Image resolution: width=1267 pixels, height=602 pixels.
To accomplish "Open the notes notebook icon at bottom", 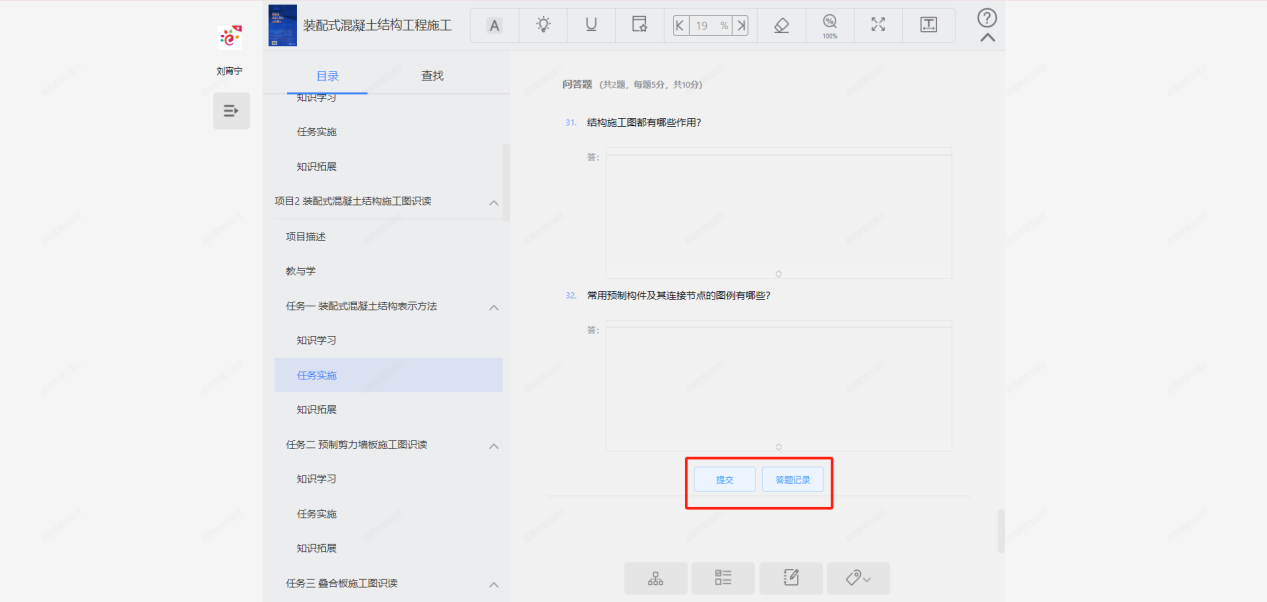I will click(791, 578).
